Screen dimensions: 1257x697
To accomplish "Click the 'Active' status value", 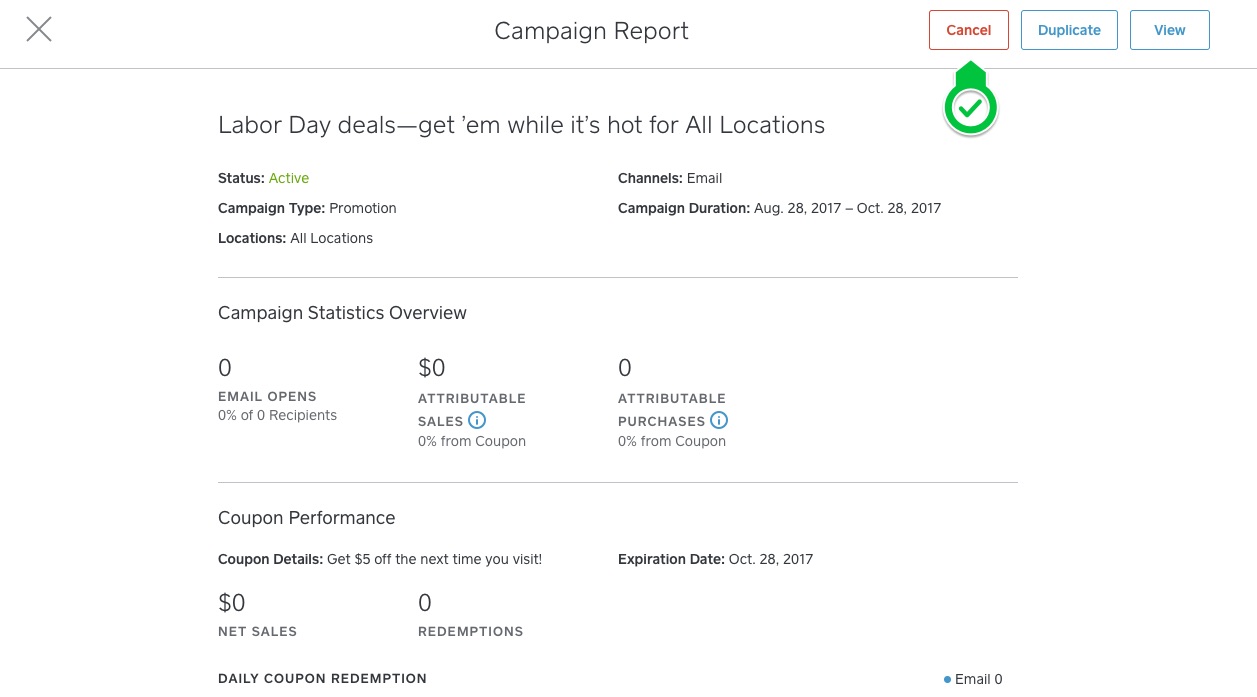I will (x=289, y=178).
